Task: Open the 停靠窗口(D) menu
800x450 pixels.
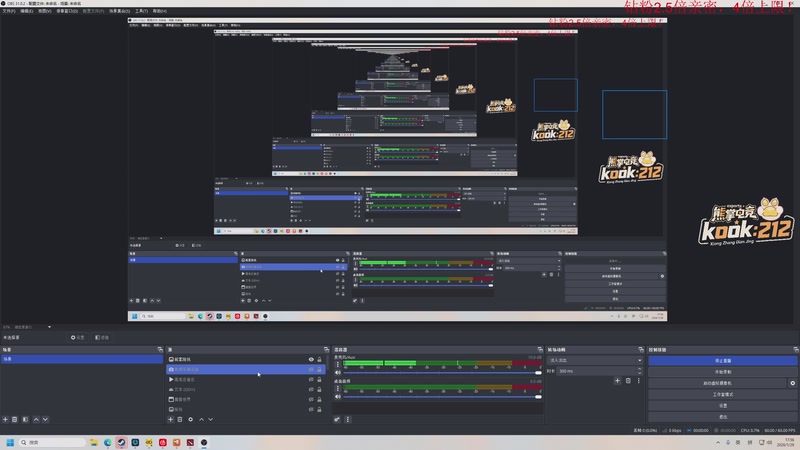Action: 67,11
